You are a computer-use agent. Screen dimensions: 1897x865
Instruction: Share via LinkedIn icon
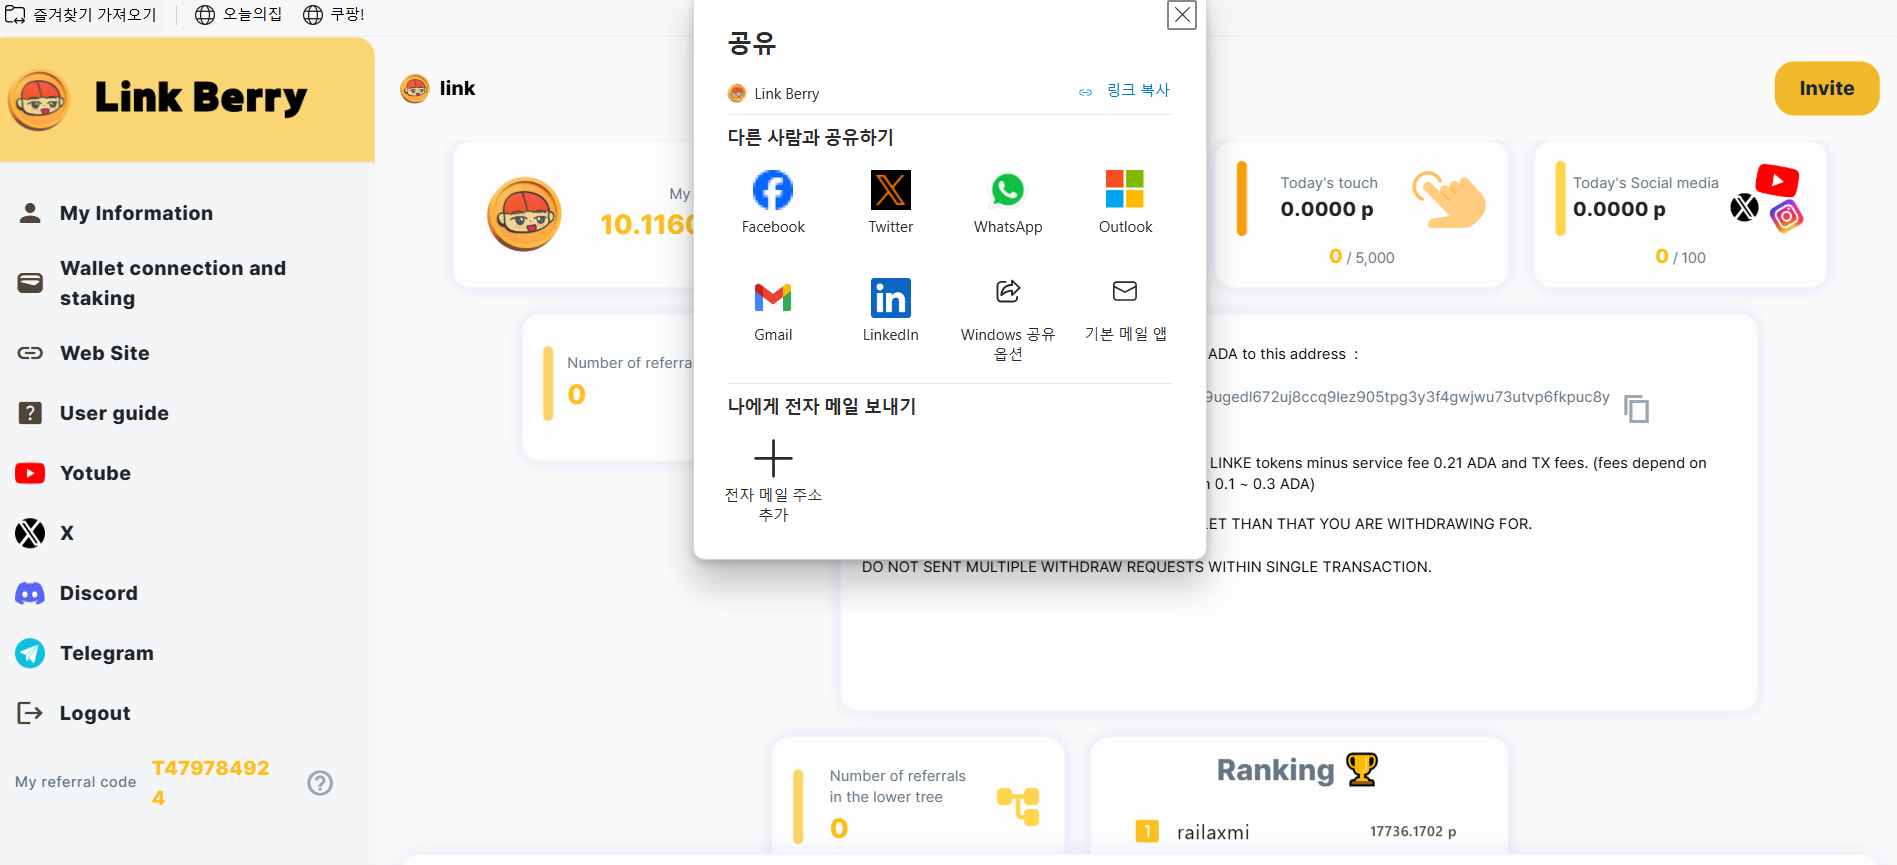(890, 297)
